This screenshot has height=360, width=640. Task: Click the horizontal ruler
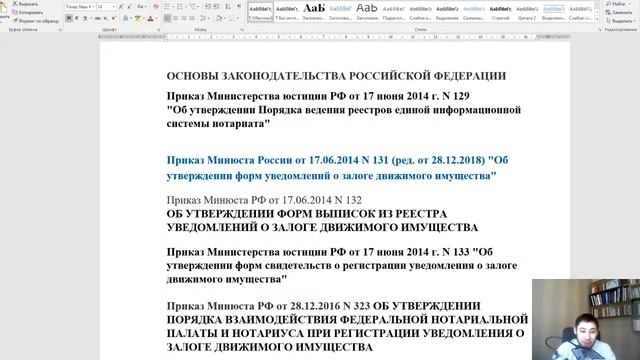click(x=335, y=37)
